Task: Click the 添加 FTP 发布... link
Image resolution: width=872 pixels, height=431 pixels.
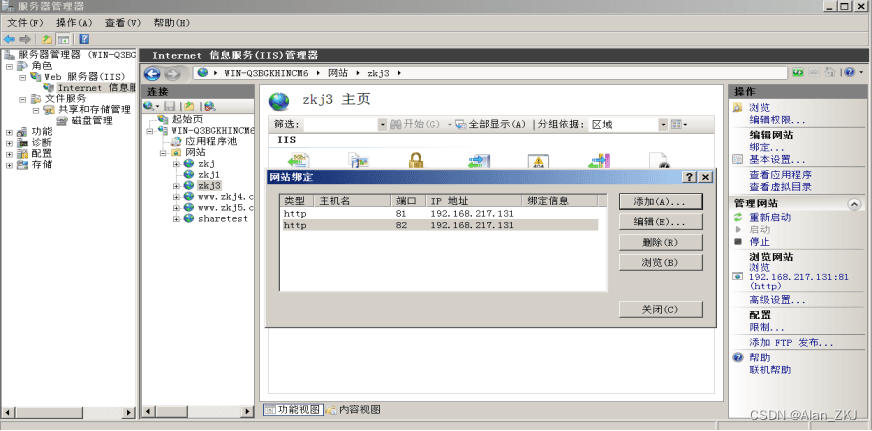Action: [791, 343]
